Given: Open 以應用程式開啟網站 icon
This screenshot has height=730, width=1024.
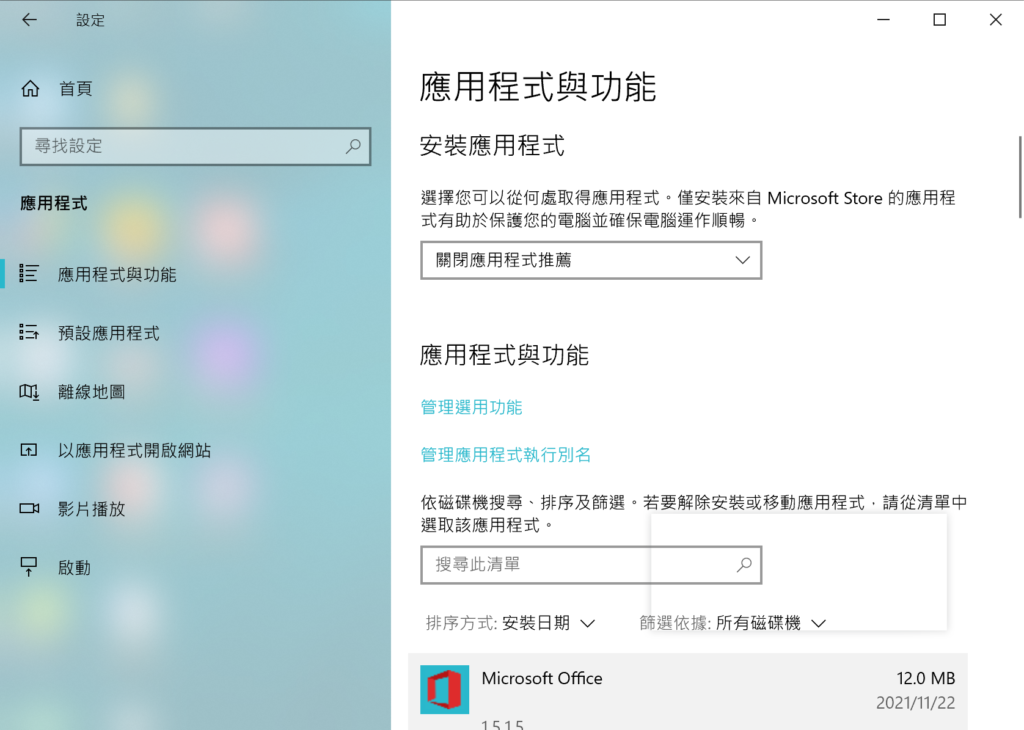Looking at the screenshot, I should pos(29,450).
